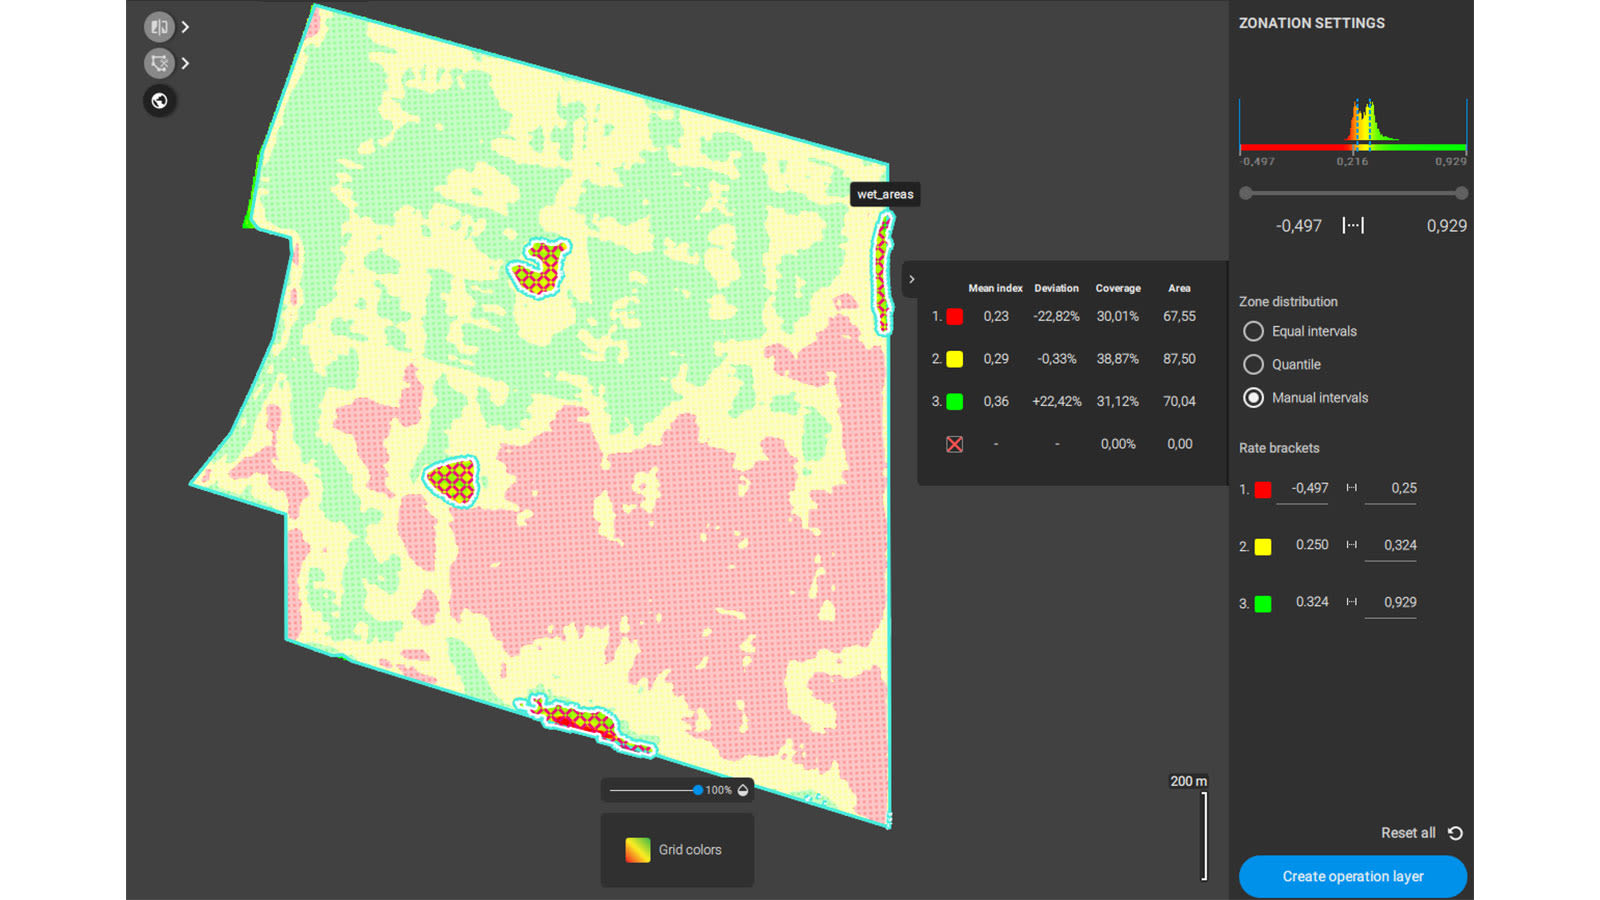This screenshot has width=1600, height=900.
Task: Click the excluded-zone crossed red icon in statistics
Action: (x=953, y=444)
